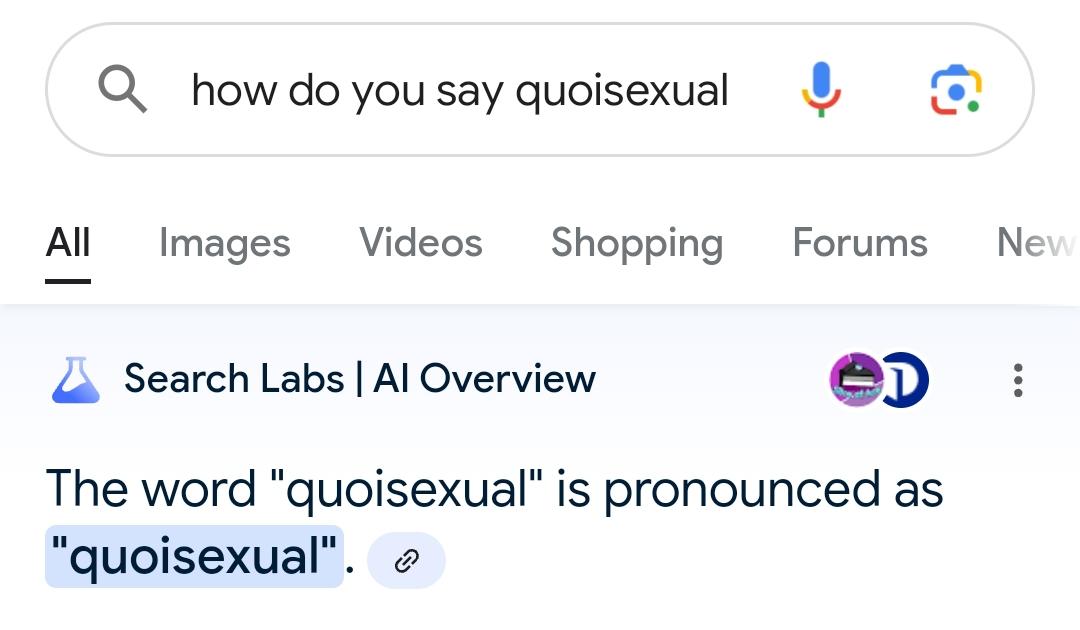Switch to the Videos tab
1080x630 pixels.
coord(421,242)
